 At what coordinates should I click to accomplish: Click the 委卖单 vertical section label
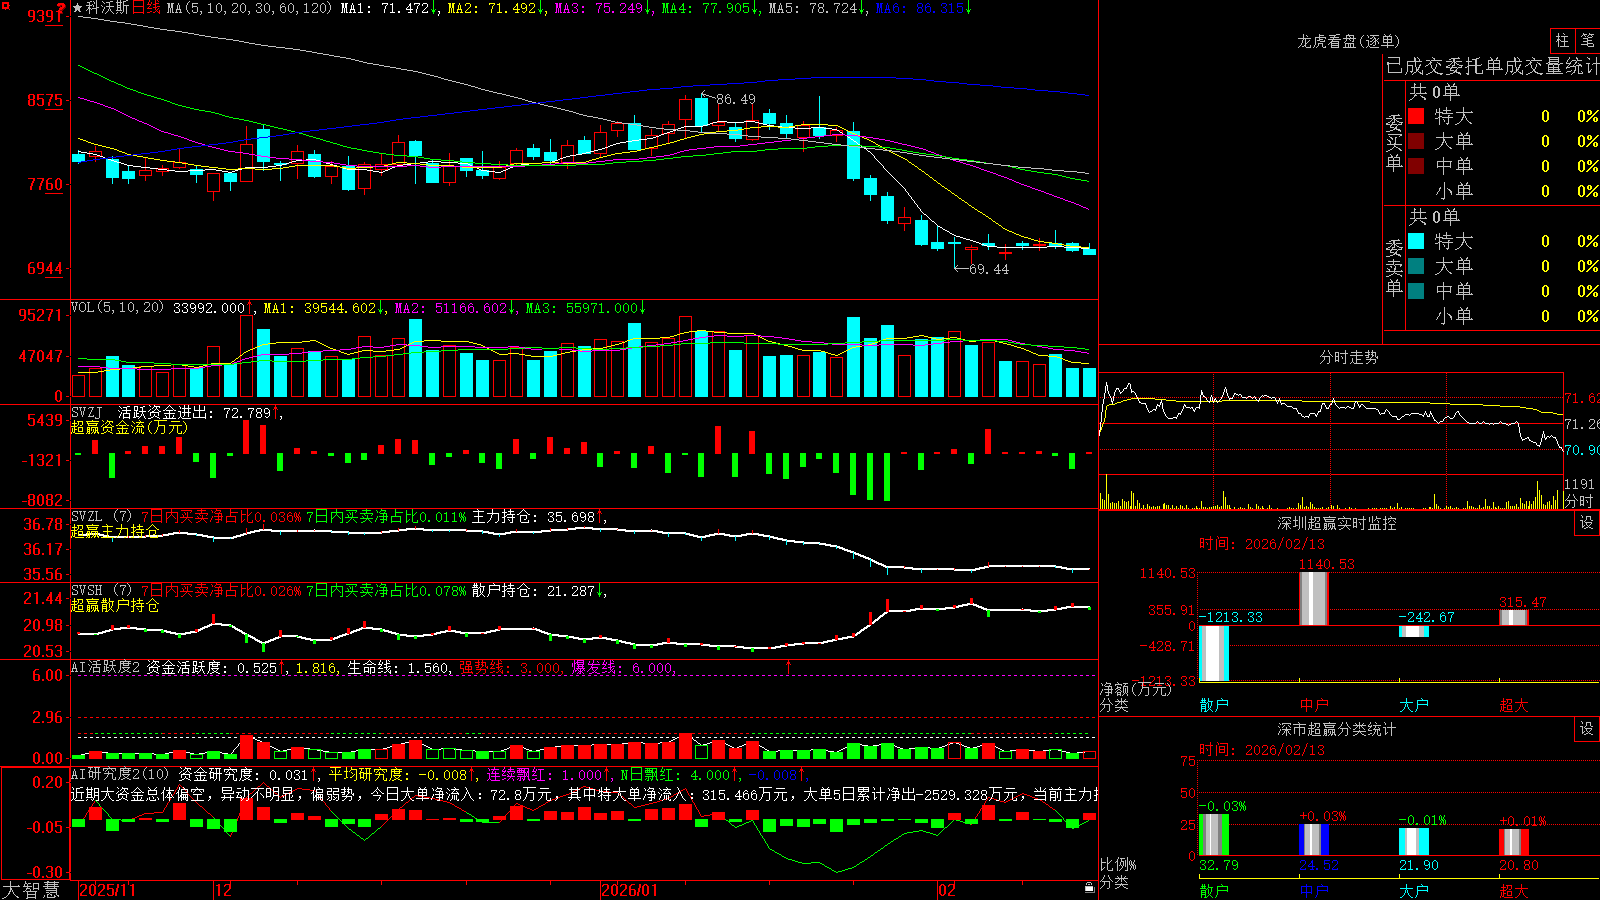coord(1394,267)
